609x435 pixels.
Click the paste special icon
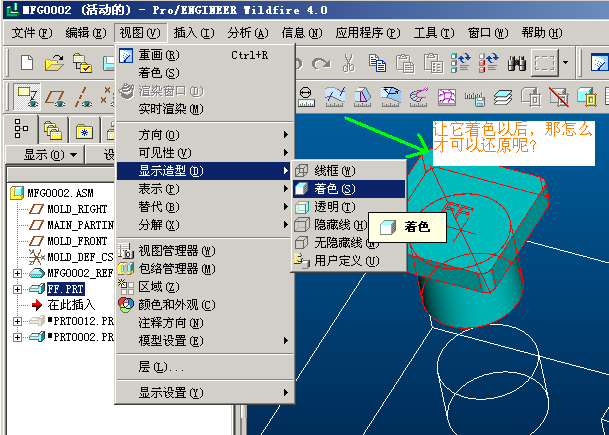[x=433, y=63]
